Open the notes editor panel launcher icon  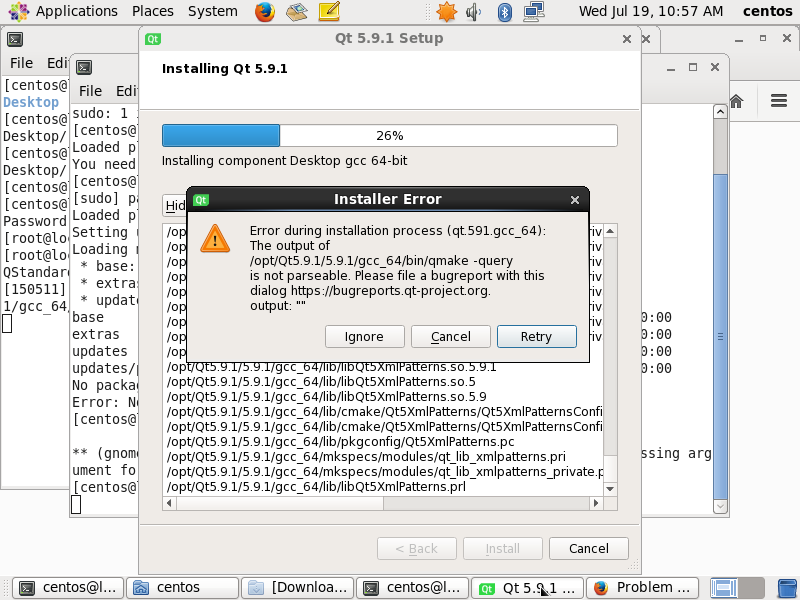tap(329, 11)
